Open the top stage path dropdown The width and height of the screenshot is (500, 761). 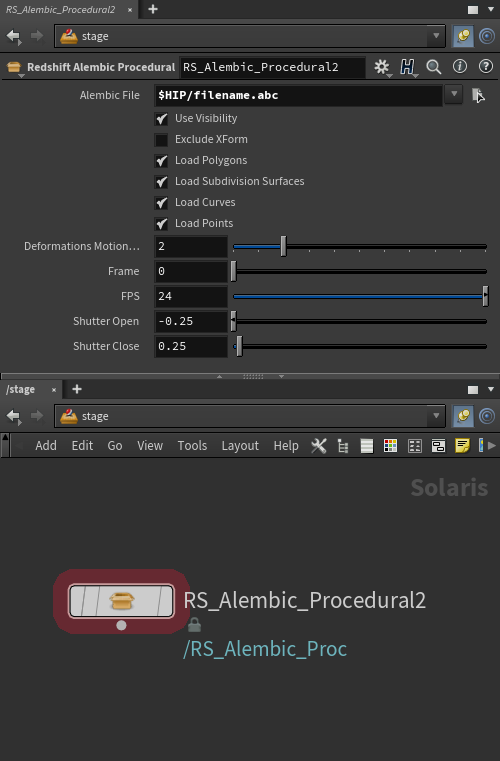point(436,36)
